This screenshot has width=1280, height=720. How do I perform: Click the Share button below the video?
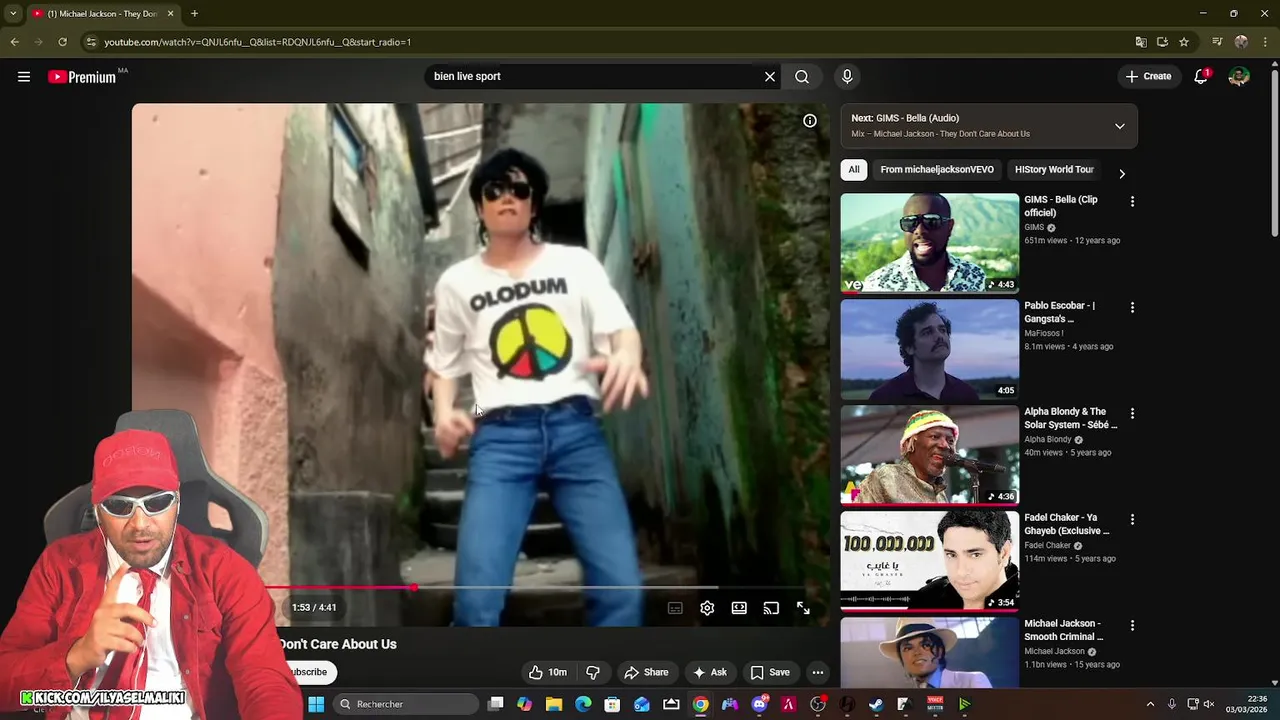[646, 672]
